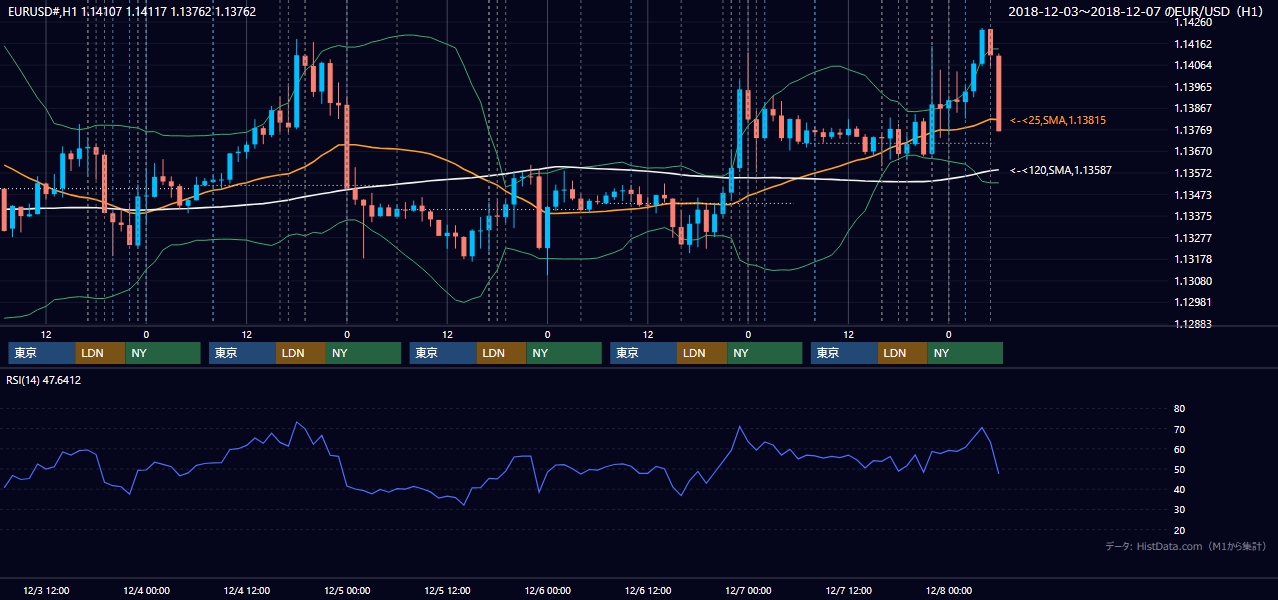Click the HistData.com data source credit
This screenshot has height=600, width=1278.
point(1186,546)
